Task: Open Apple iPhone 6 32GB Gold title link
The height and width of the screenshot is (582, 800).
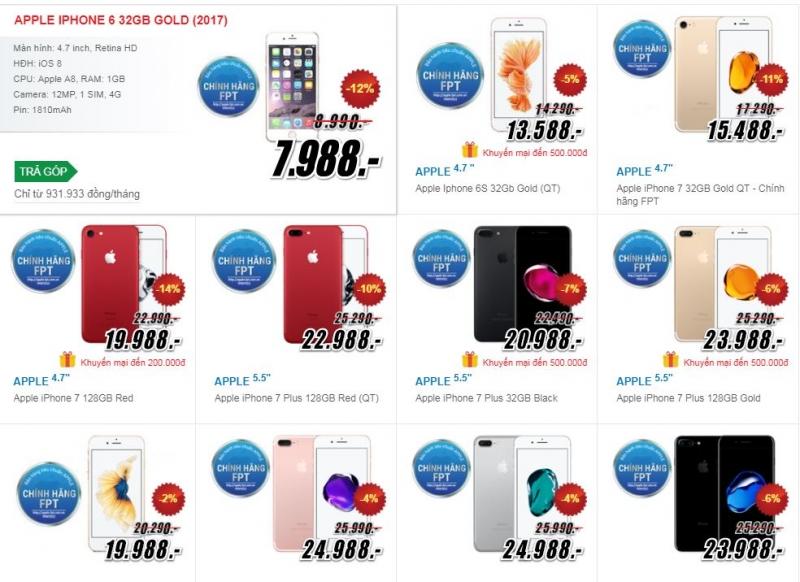Action: pyautogui.click(x=121, y=20)
